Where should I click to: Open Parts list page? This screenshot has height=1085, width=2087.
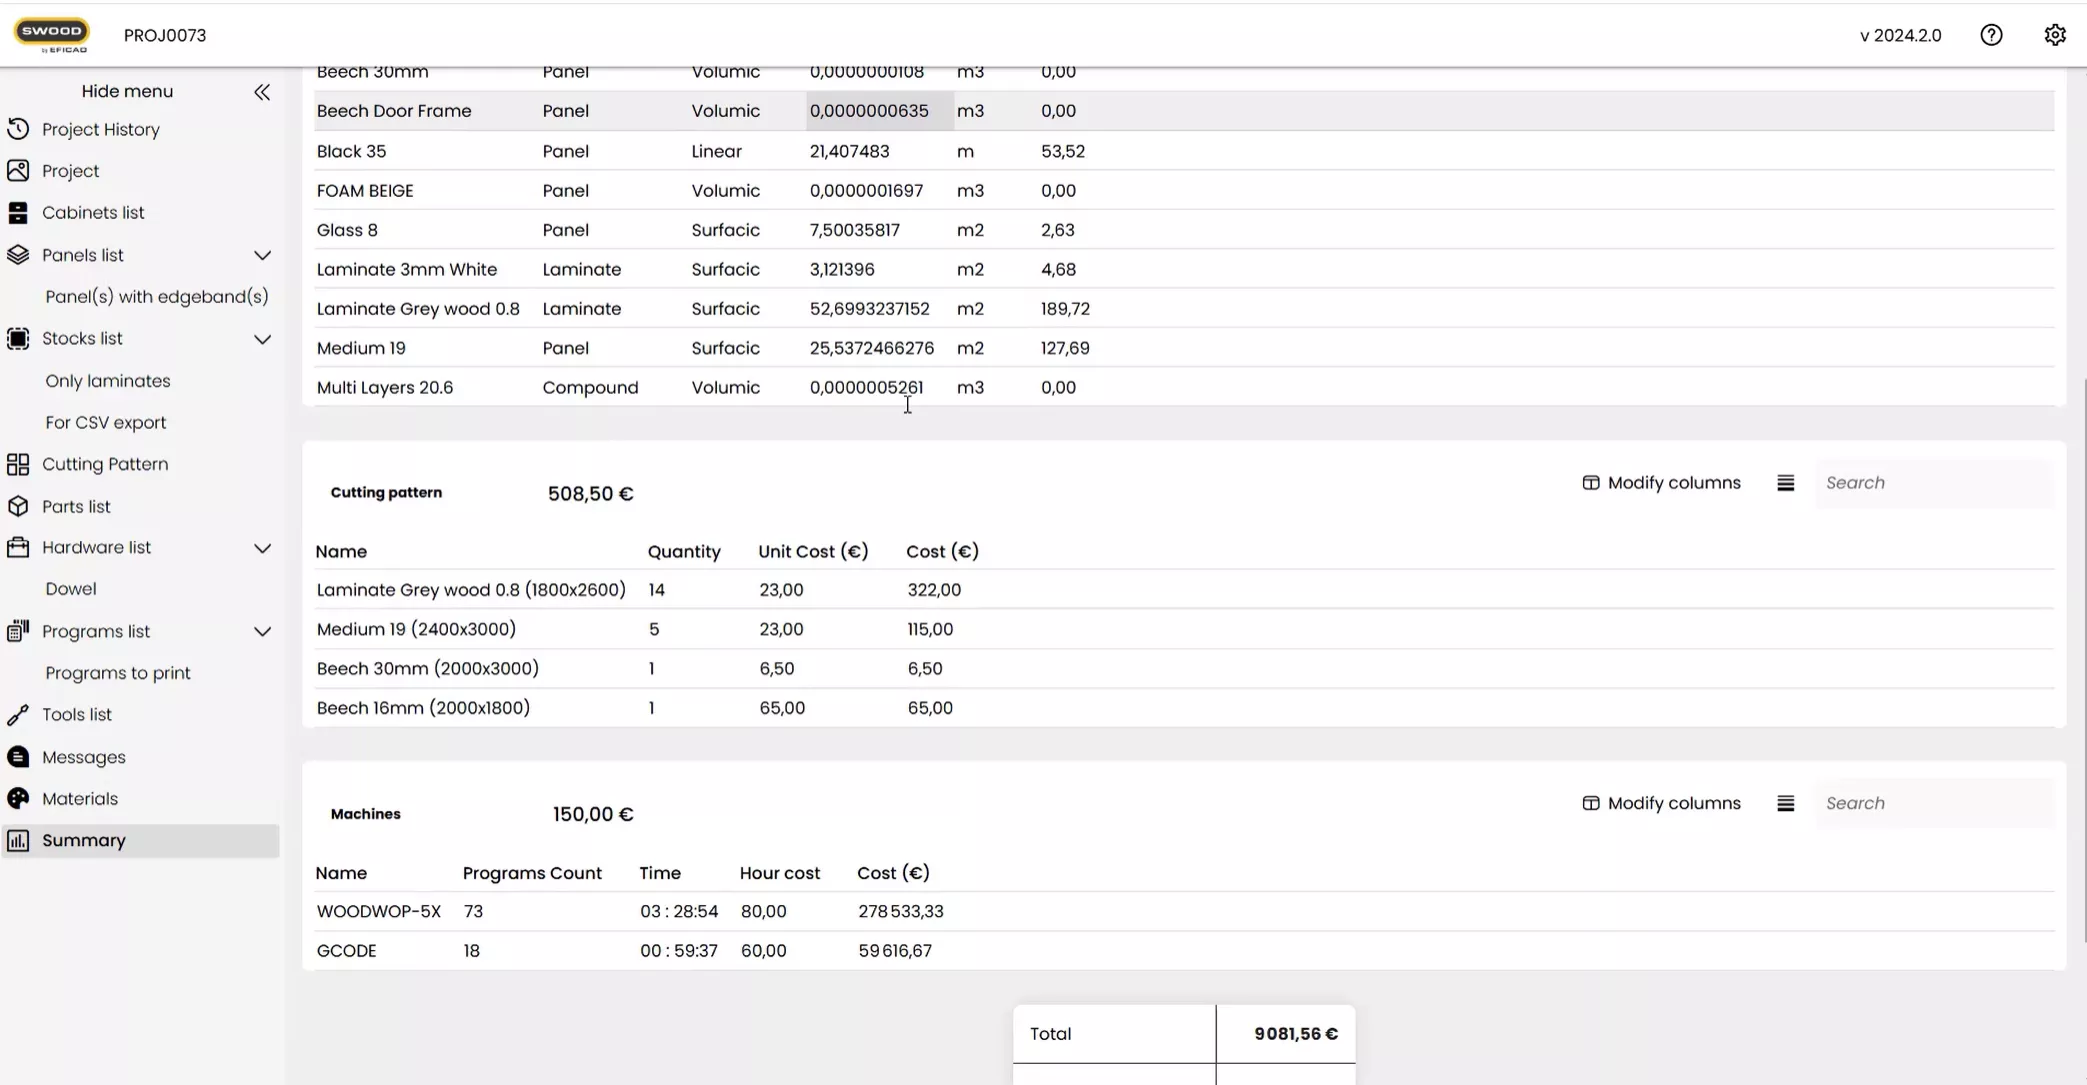(x=76, y=507)
